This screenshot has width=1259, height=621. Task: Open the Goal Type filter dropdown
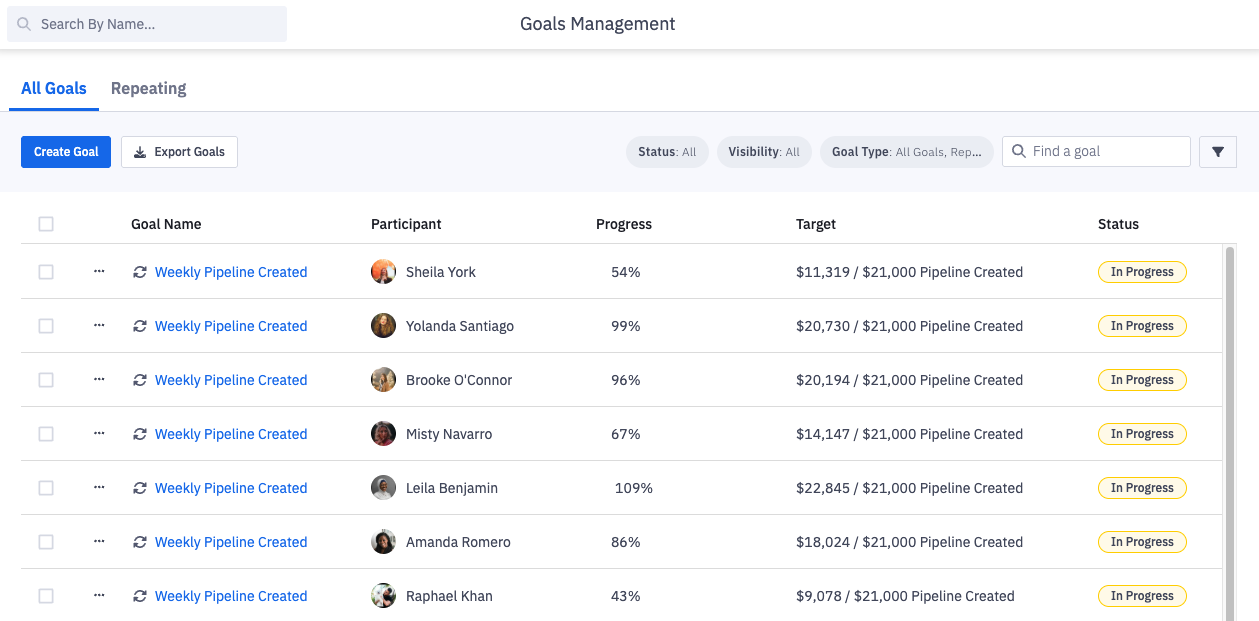click(x=906, y=151)
